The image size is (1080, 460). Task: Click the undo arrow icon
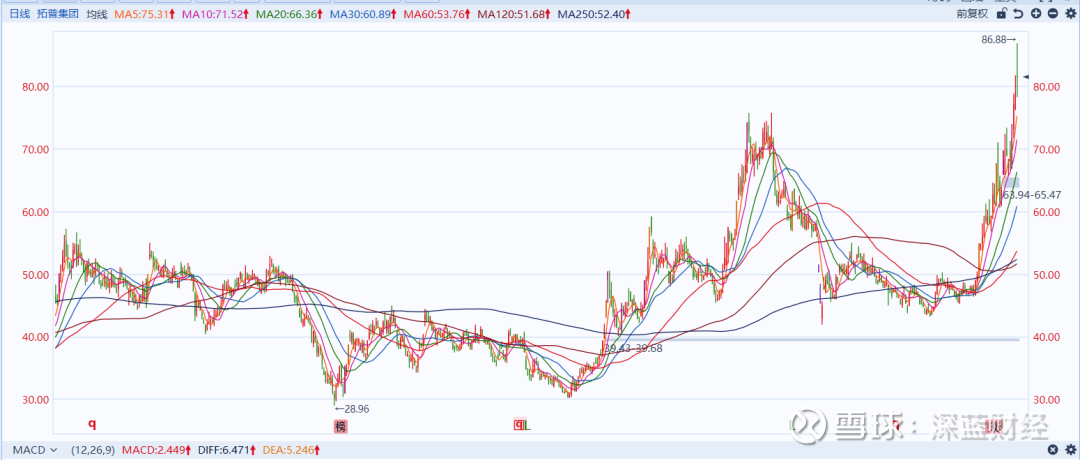[1018, 14]
